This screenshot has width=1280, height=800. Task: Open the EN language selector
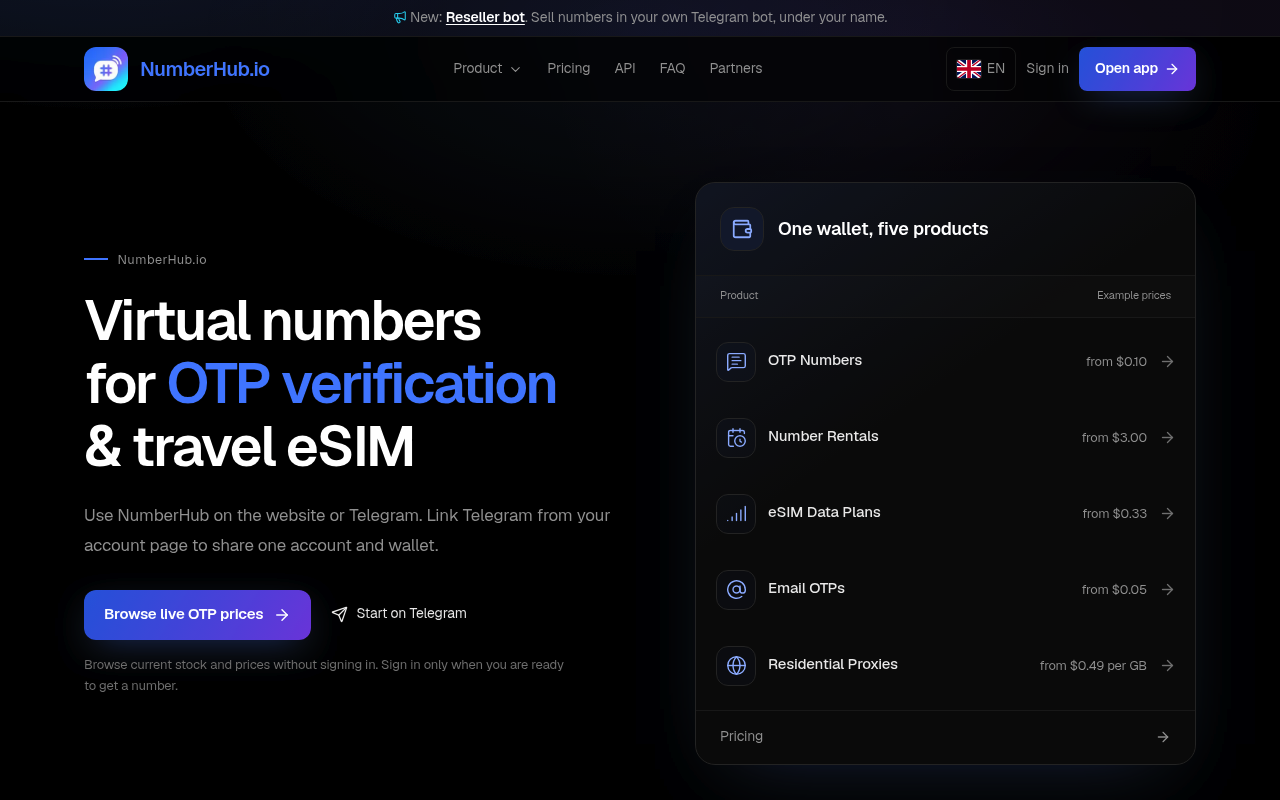coord(981,69)
